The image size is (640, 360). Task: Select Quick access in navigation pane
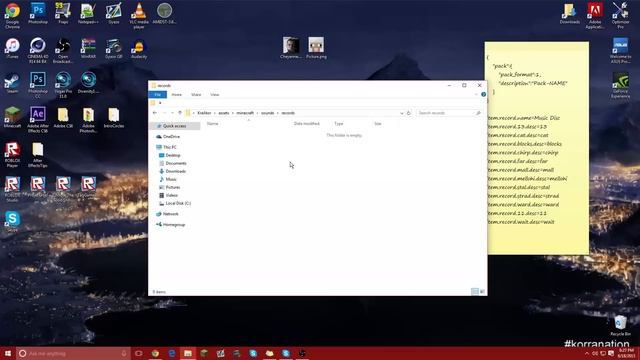click(175, 126)
